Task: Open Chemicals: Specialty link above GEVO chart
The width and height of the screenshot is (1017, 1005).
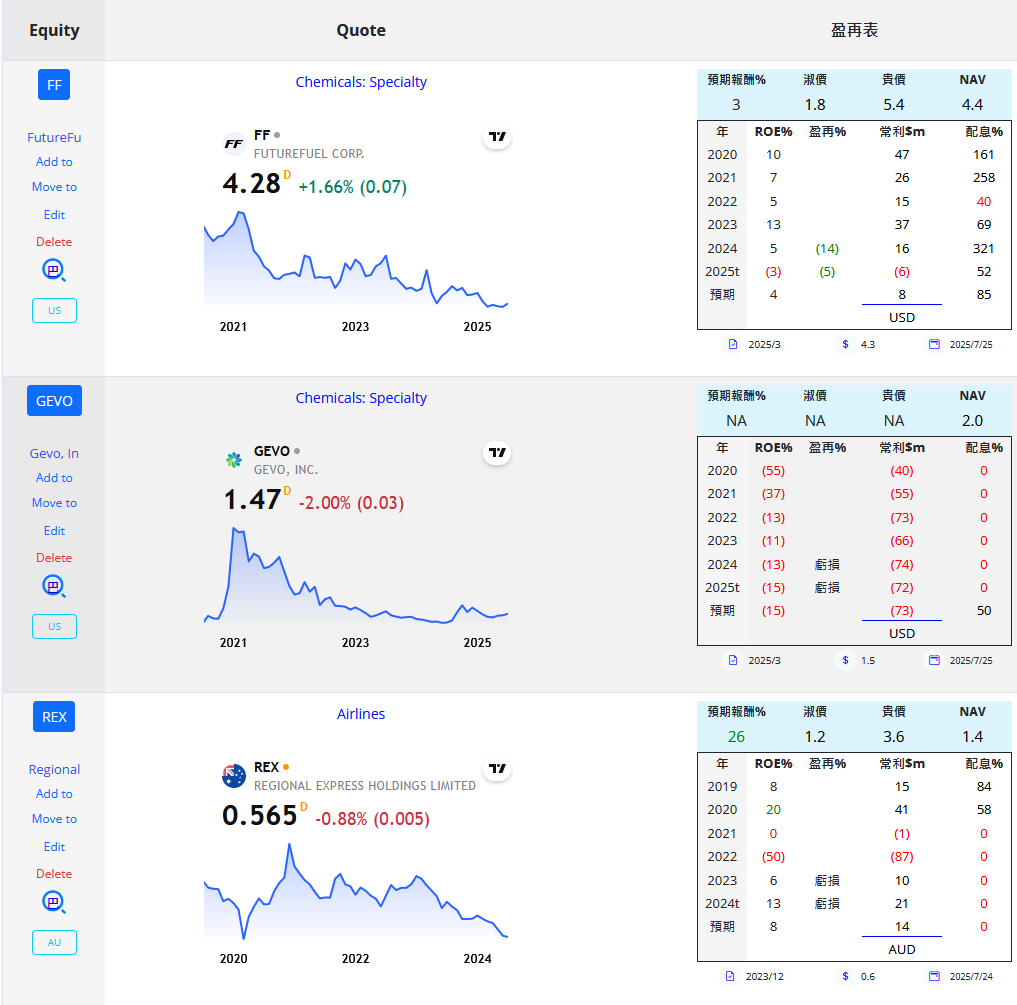Action: [361, 398]
